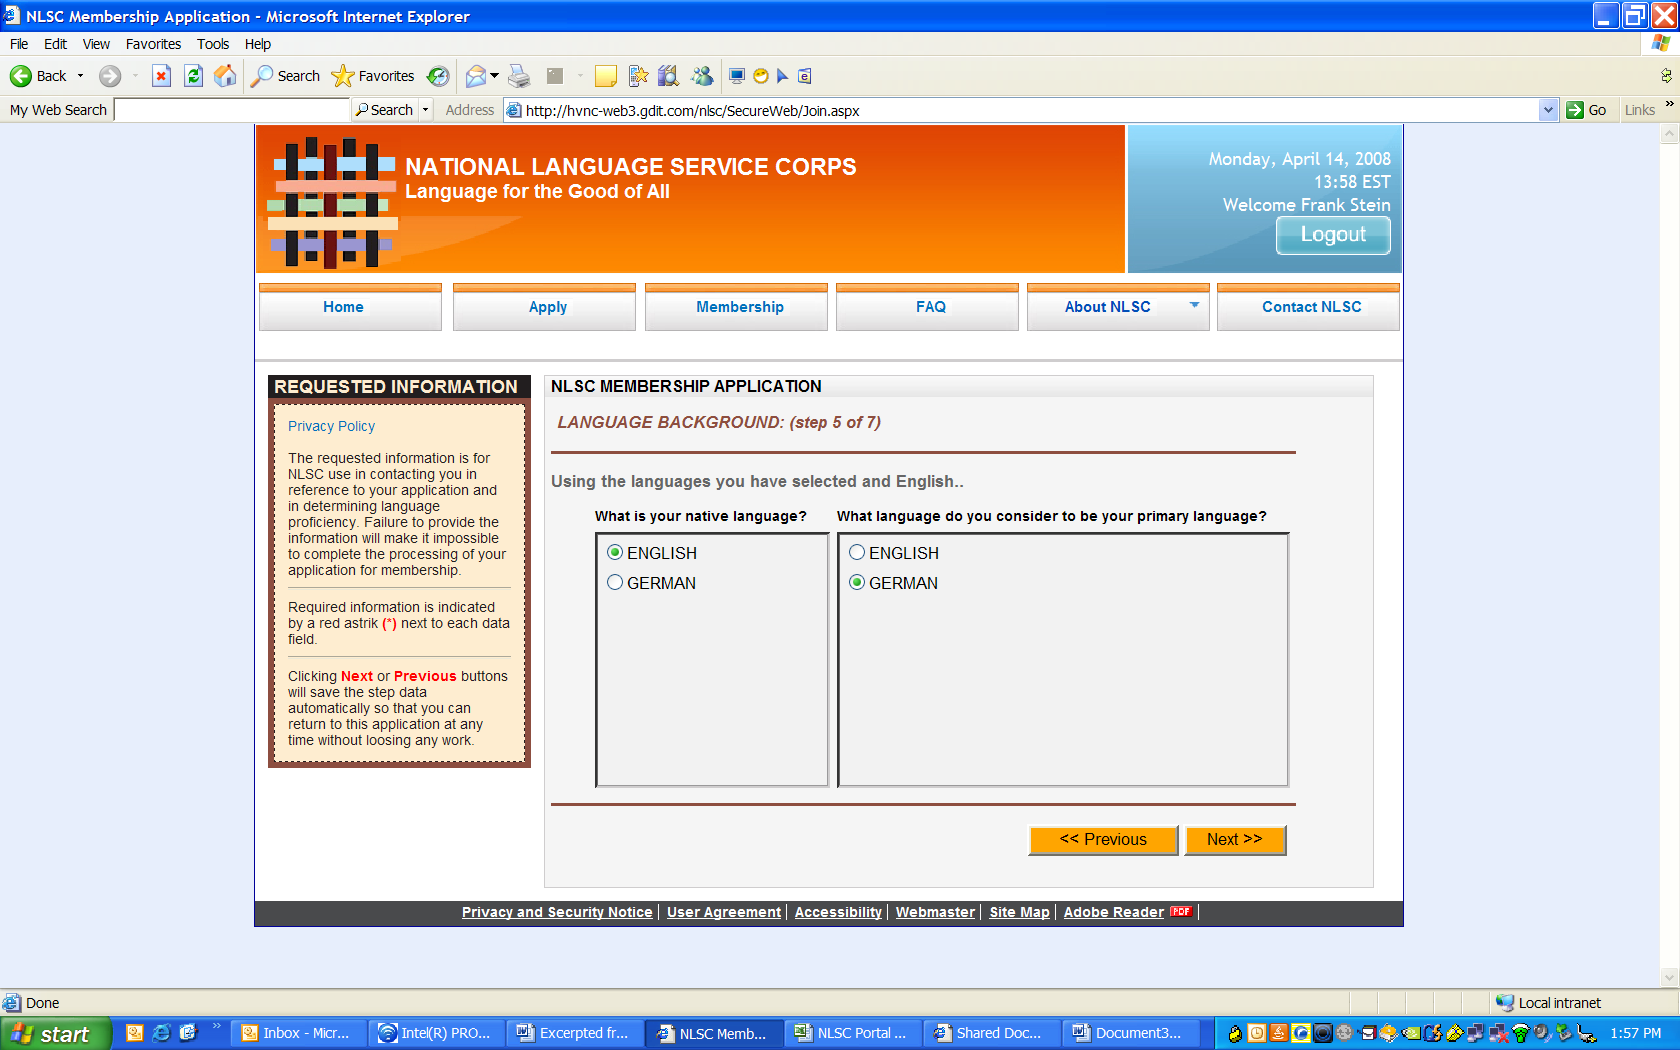Open the User Agreement footer link
Image resolution: width=1680 pixels, height=1050 pixels.
coord(724,912)
